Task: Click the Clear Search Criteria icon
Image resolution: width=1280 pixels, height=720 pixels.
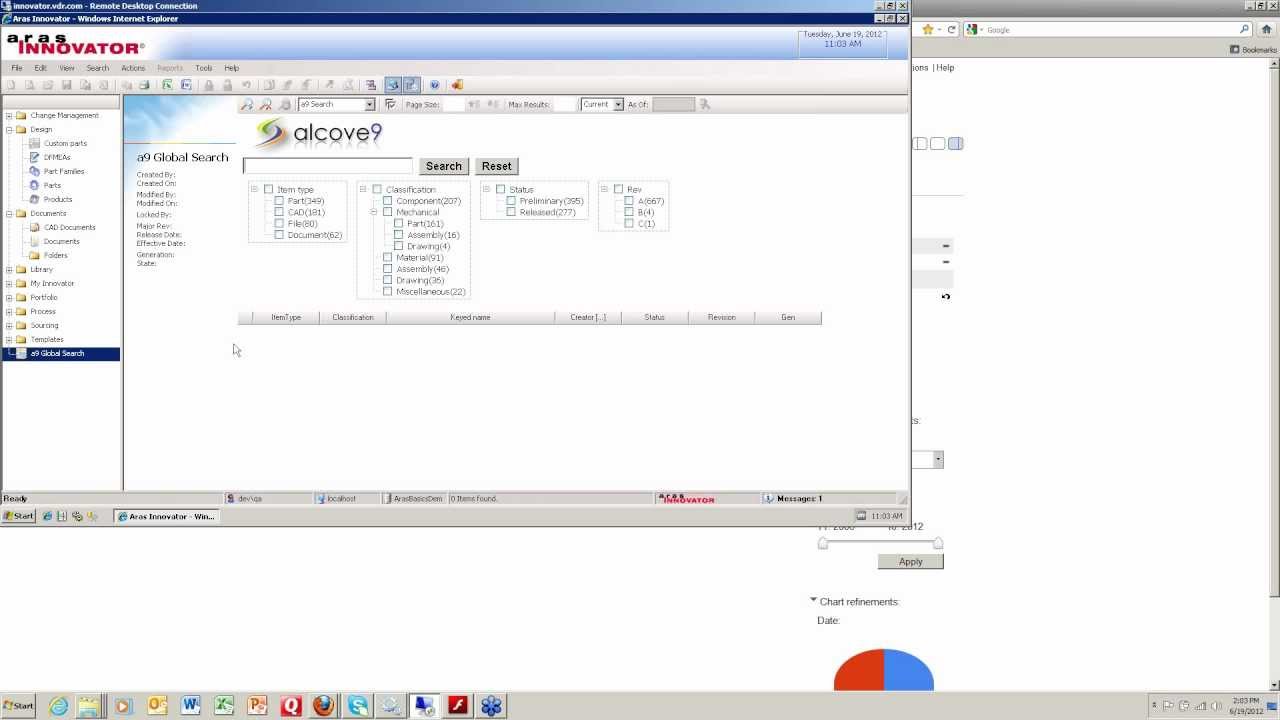Action: point(266,104)
